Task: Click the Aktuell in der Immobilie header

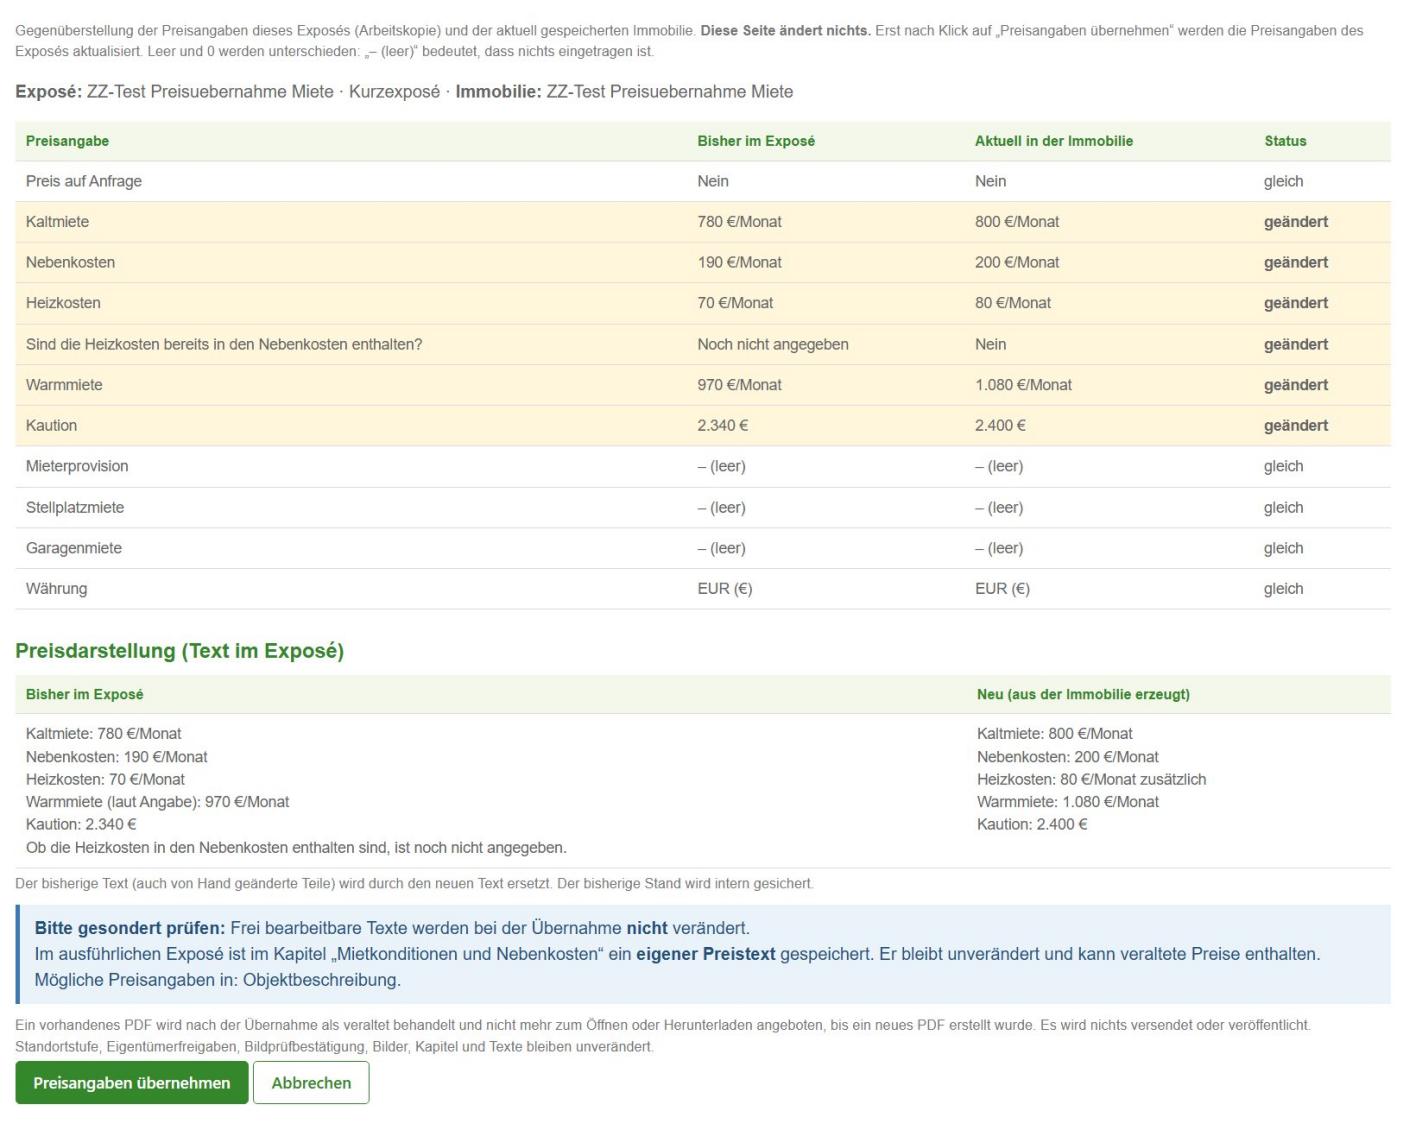Action: pos(1054,141)
